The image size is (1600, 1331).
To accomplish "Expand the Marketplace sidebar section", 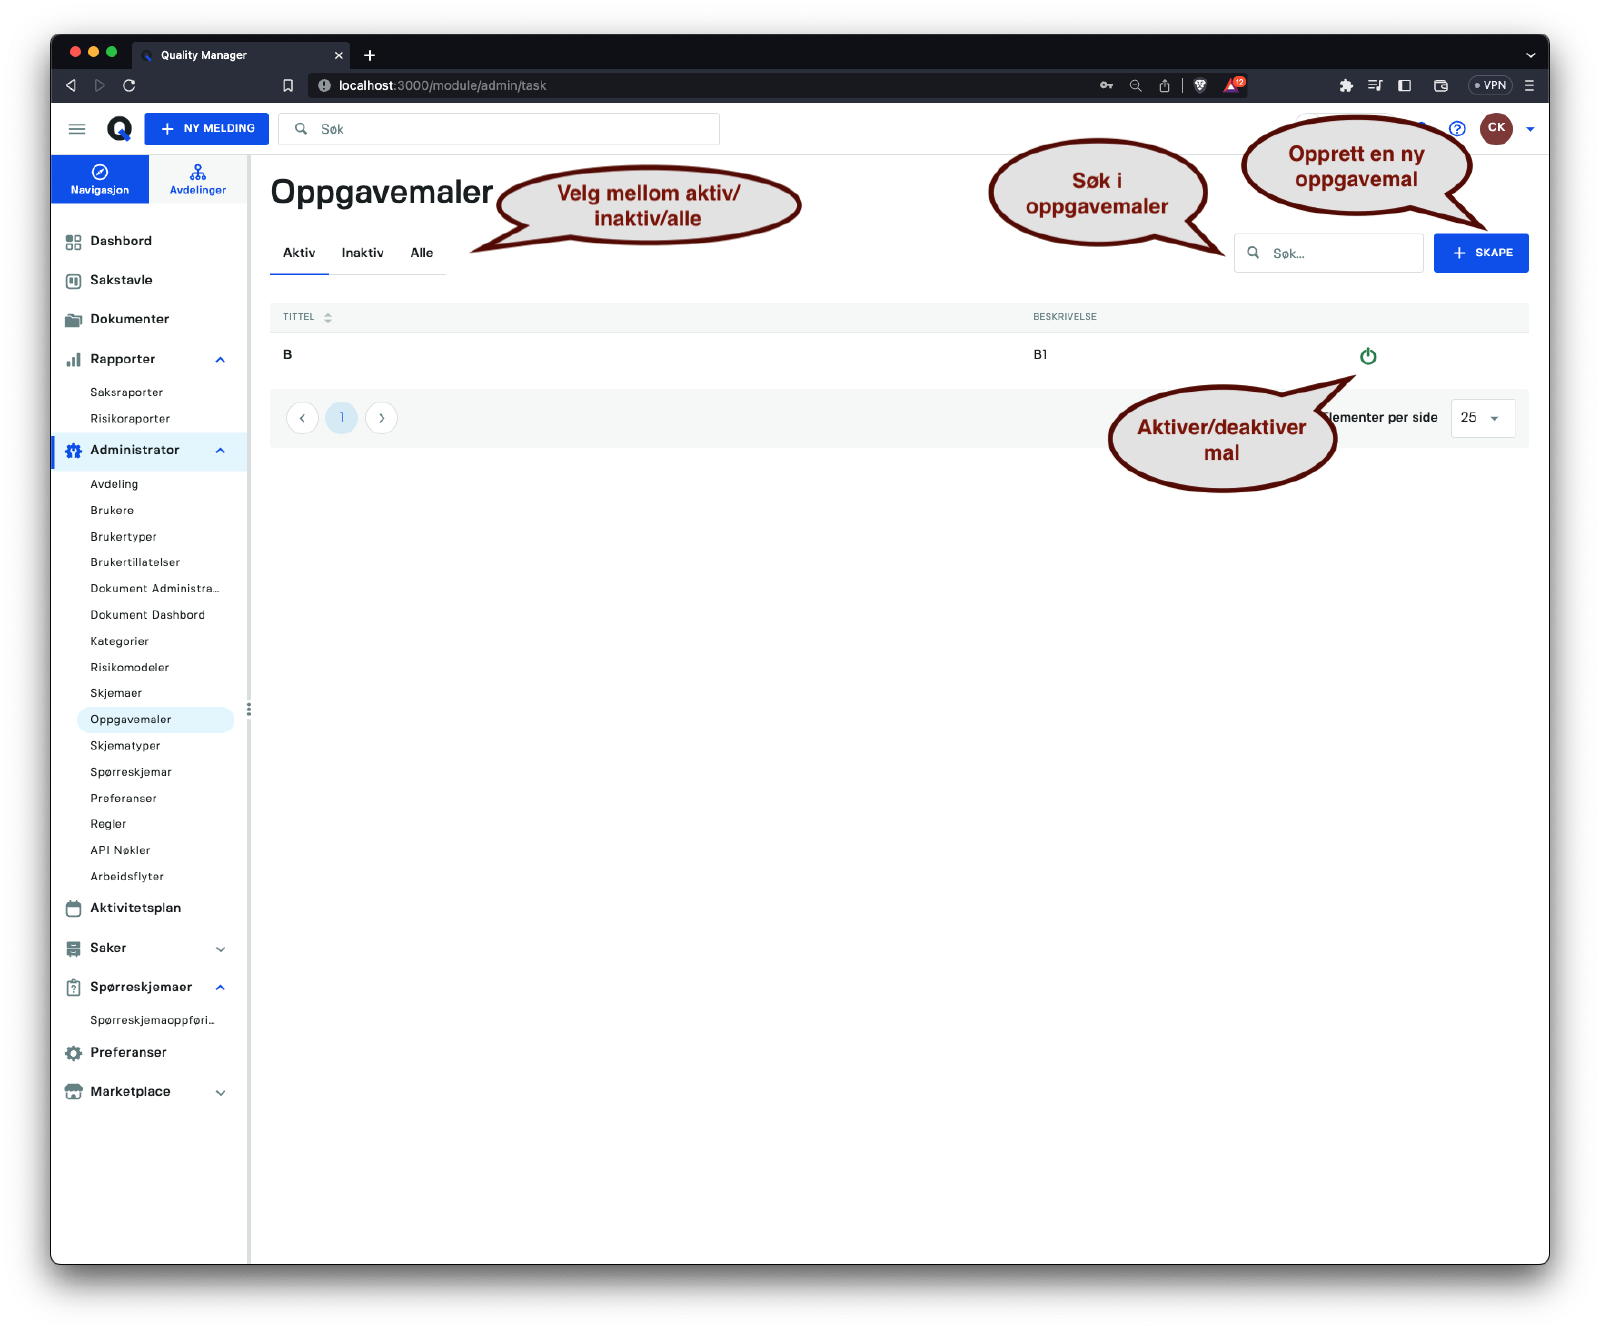I will tap(220, 1092).
